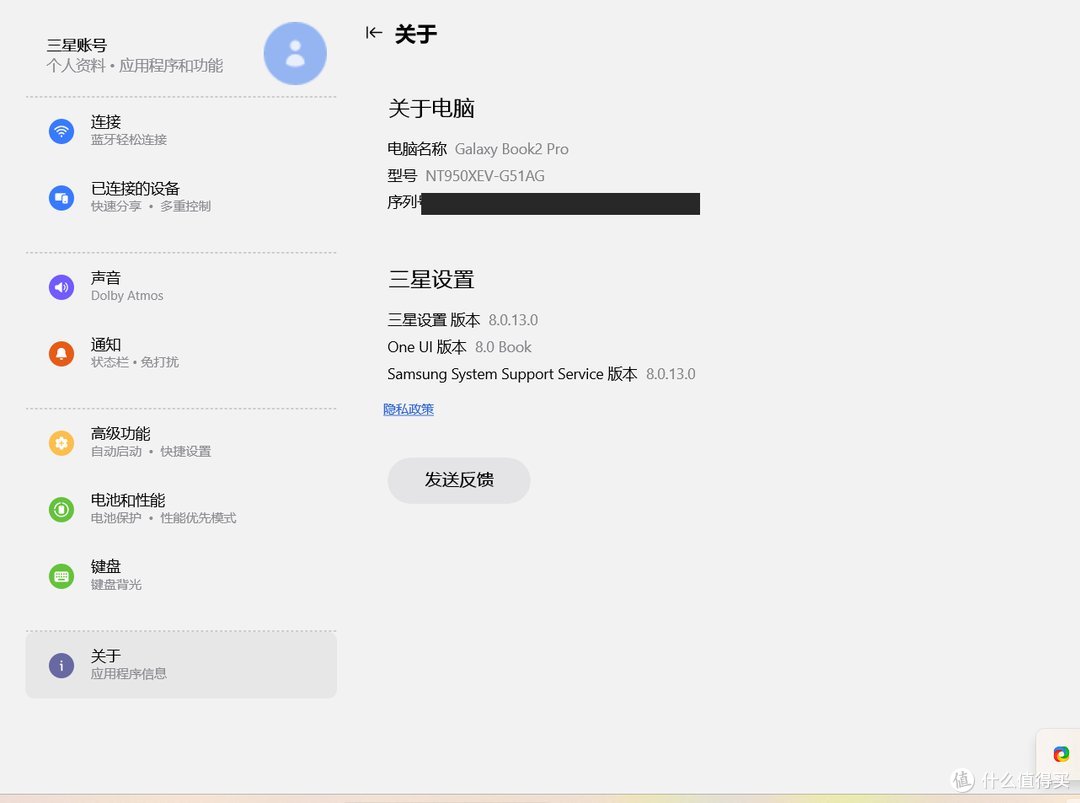
Task: Go to 通知 settings
Action: tap(180, 354)
